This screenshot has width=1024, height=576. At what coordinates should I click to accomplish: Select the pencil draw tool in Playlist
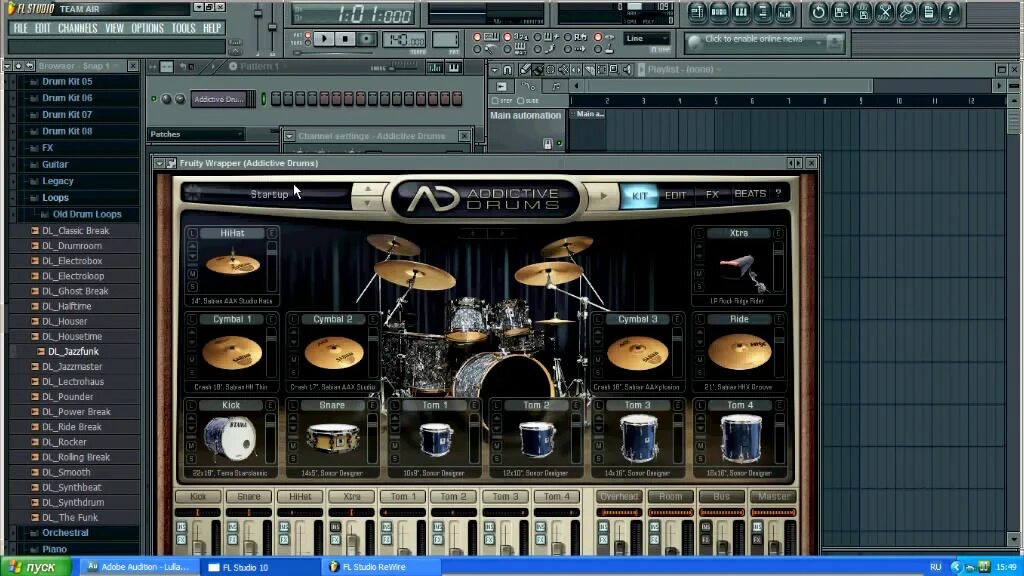524,69
